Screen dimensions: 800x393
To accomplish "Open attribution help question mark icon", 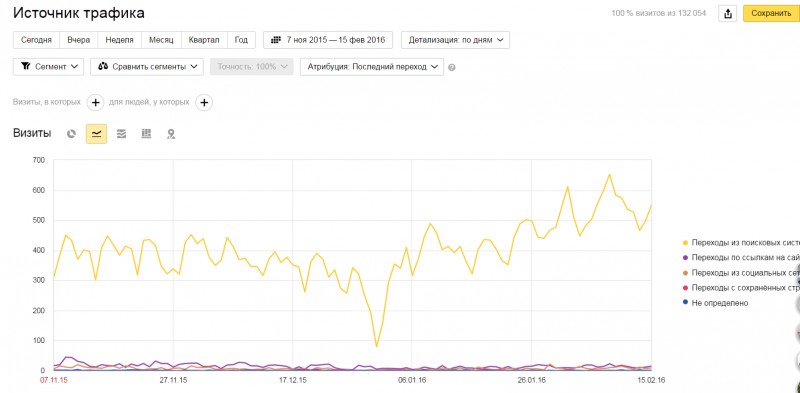I will pos(452,67).
